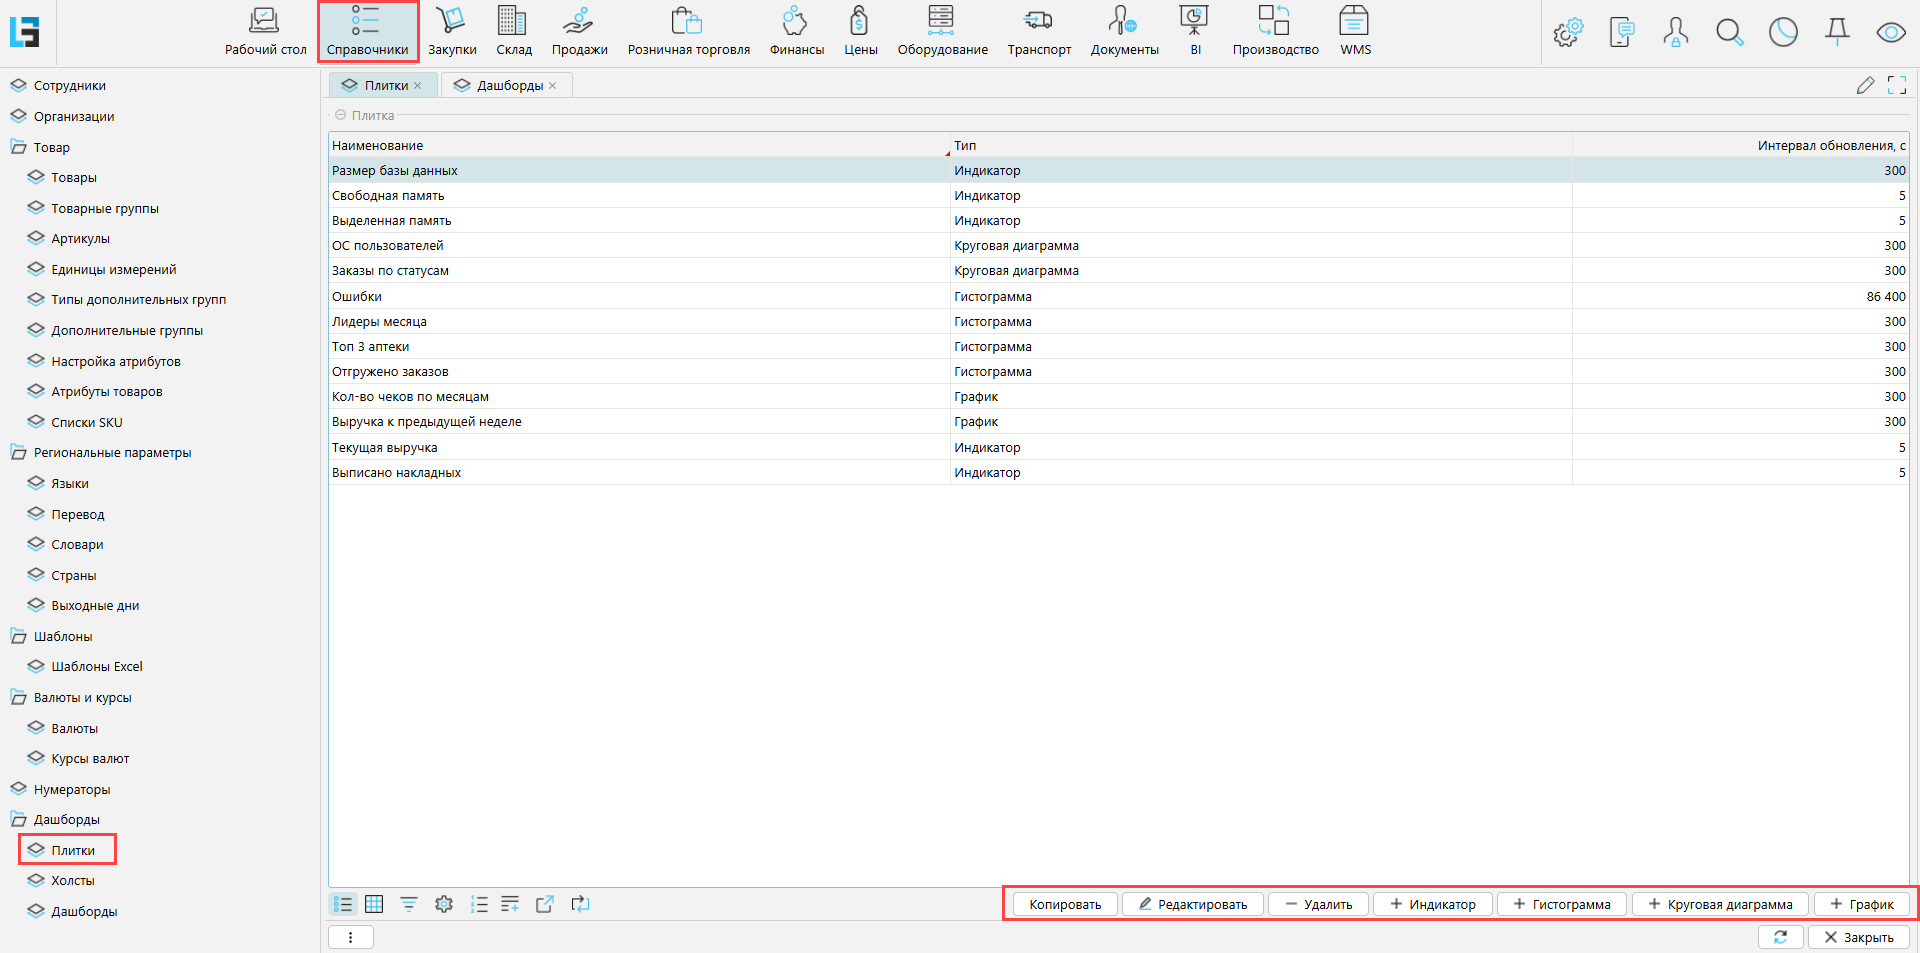
Task: Select the Ошибки row in the table
Action: (640, 296)
